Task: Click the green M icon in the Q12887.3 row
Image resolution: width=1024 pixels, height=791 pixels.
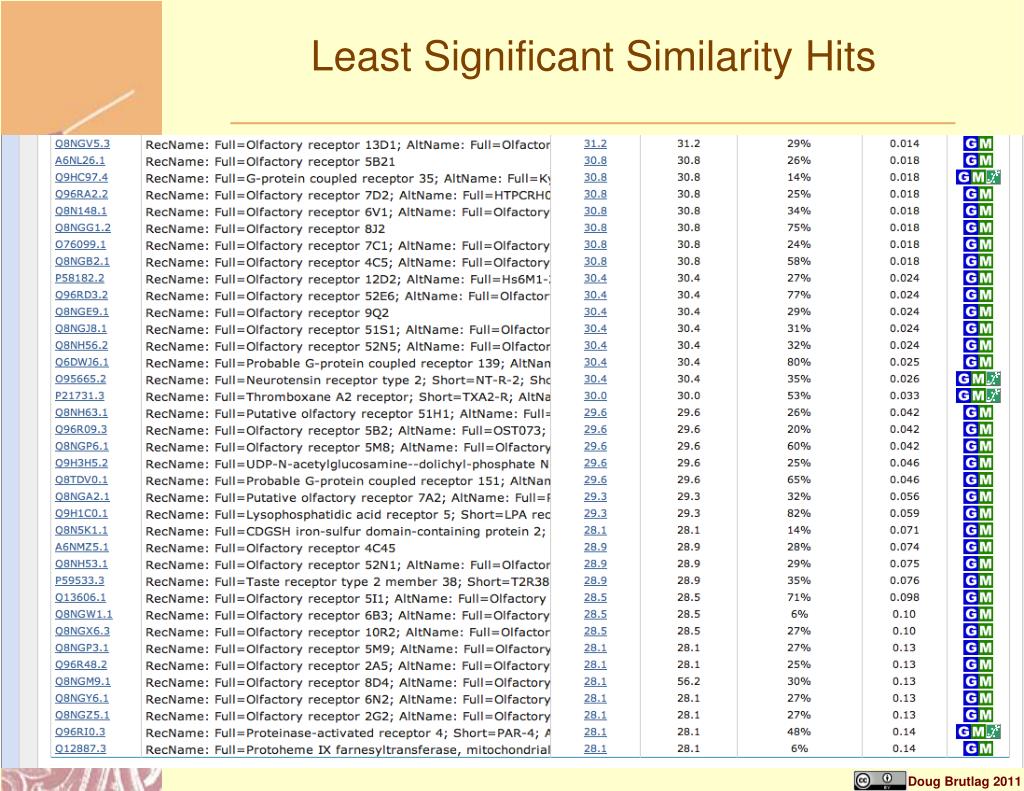Action: (x=985, y=749)
